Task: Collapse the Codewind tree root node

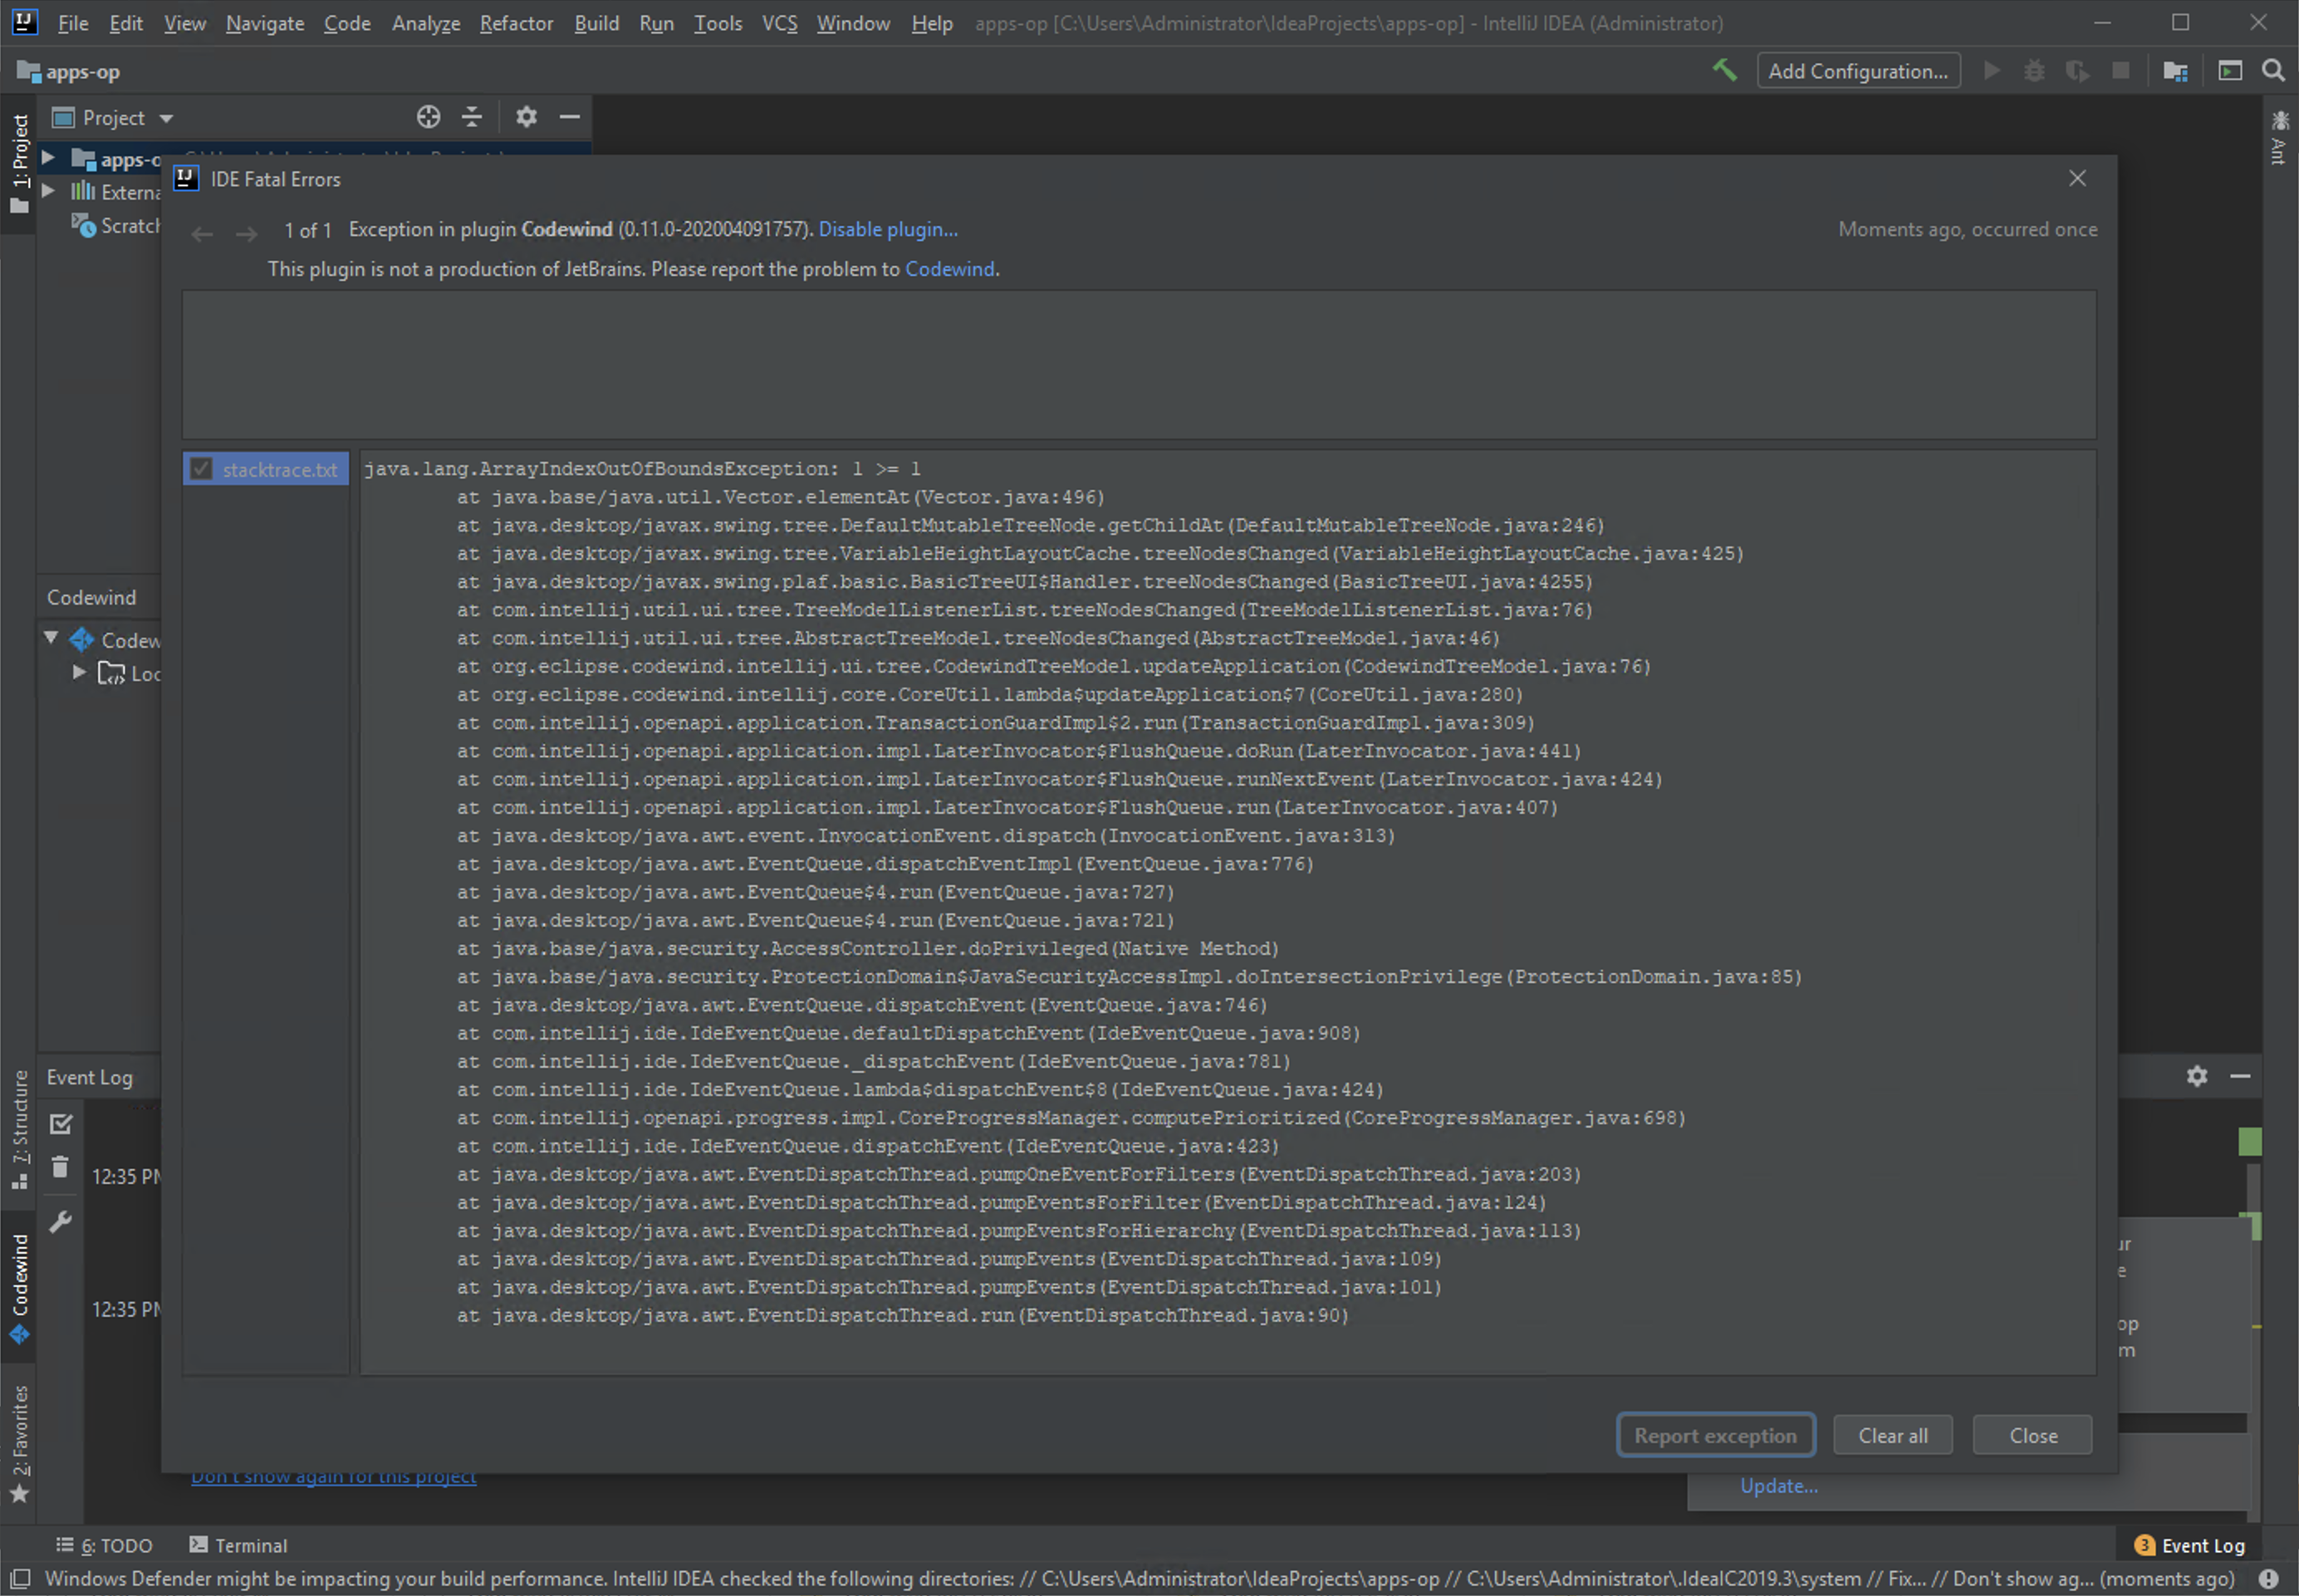Action: point(50,638)
